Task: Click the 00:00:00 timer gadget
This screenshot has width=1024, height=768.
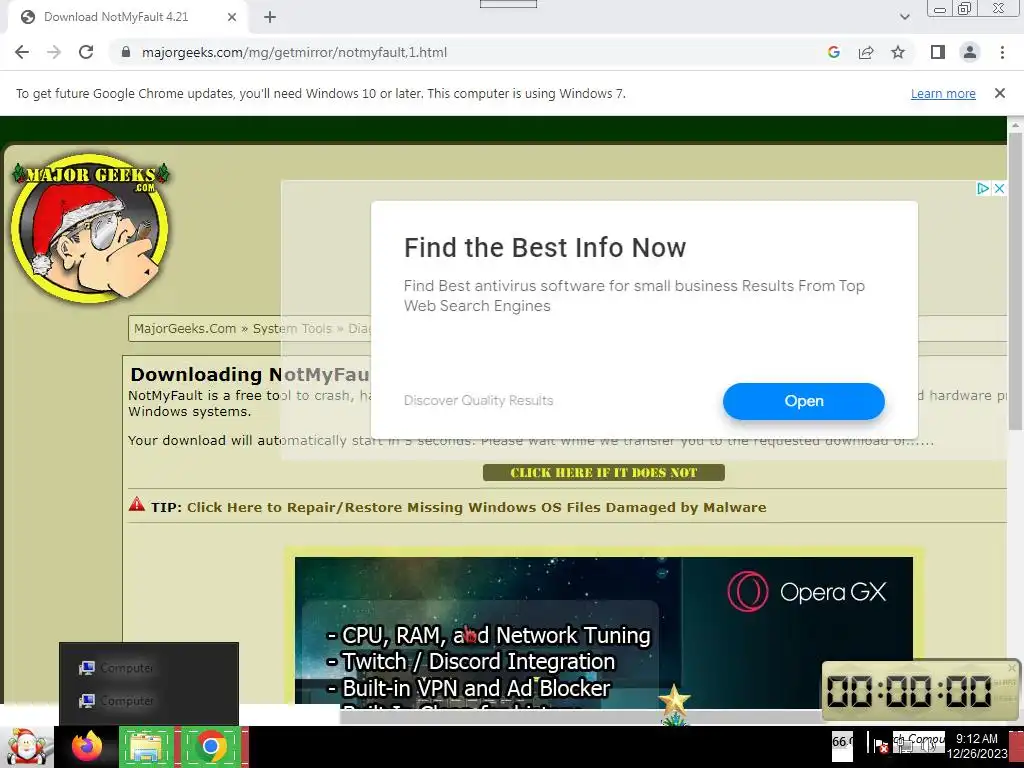Action: point(909,691)
